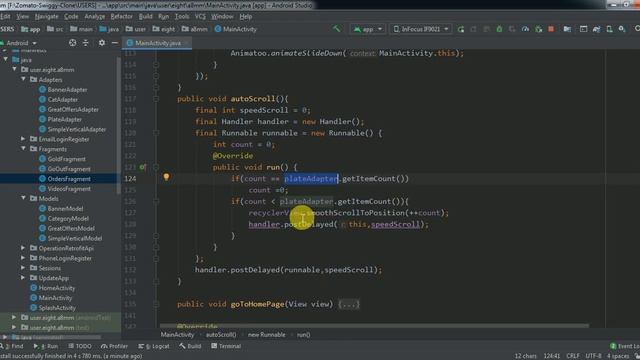Open the Code menu
Screen dimensions: 640x360
(x=71, y=16)
